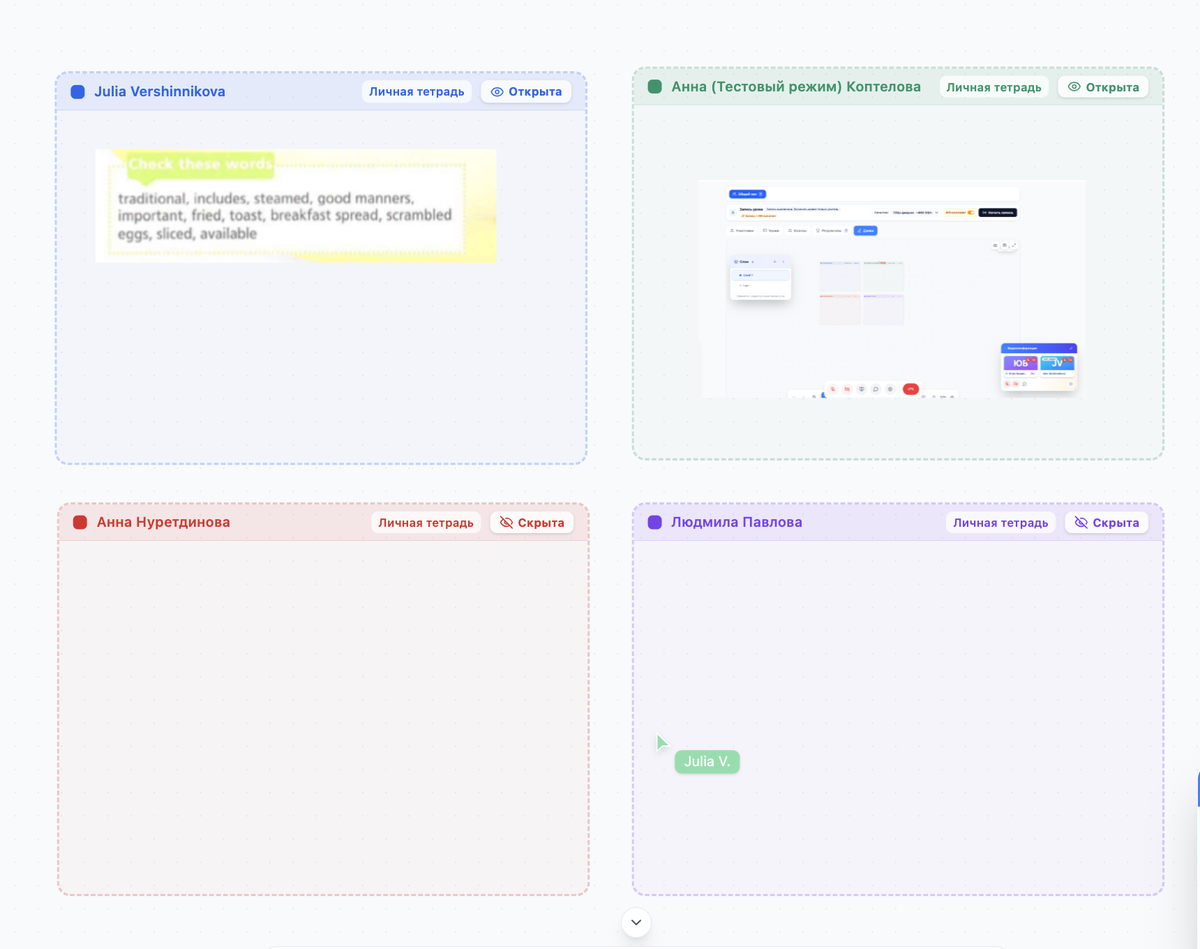Show Анна Нуретдинова's notebook via the Скрыта toggle
The image size is (1200, 949).
pyautogui.click(x=531, y=522)
